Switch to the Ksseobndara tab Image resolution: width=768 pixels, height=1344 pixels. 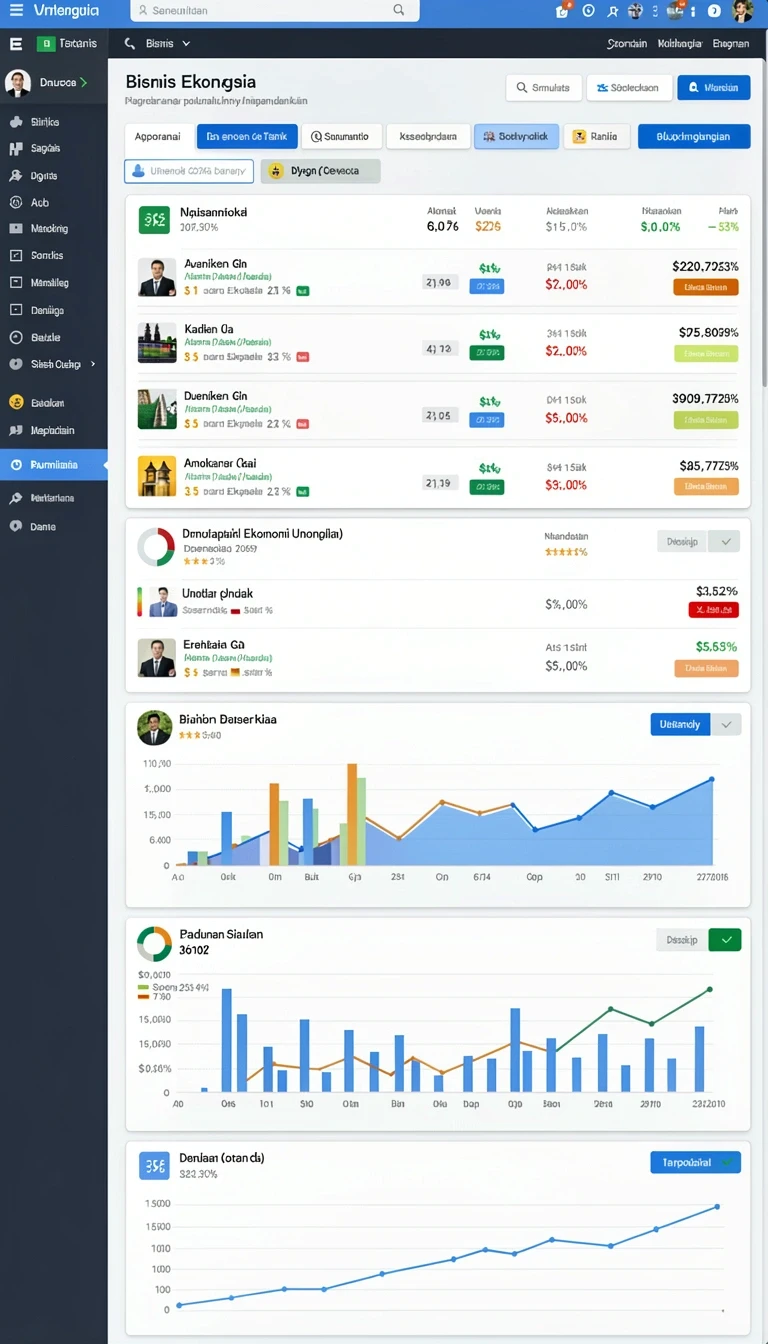pos(428,136)
